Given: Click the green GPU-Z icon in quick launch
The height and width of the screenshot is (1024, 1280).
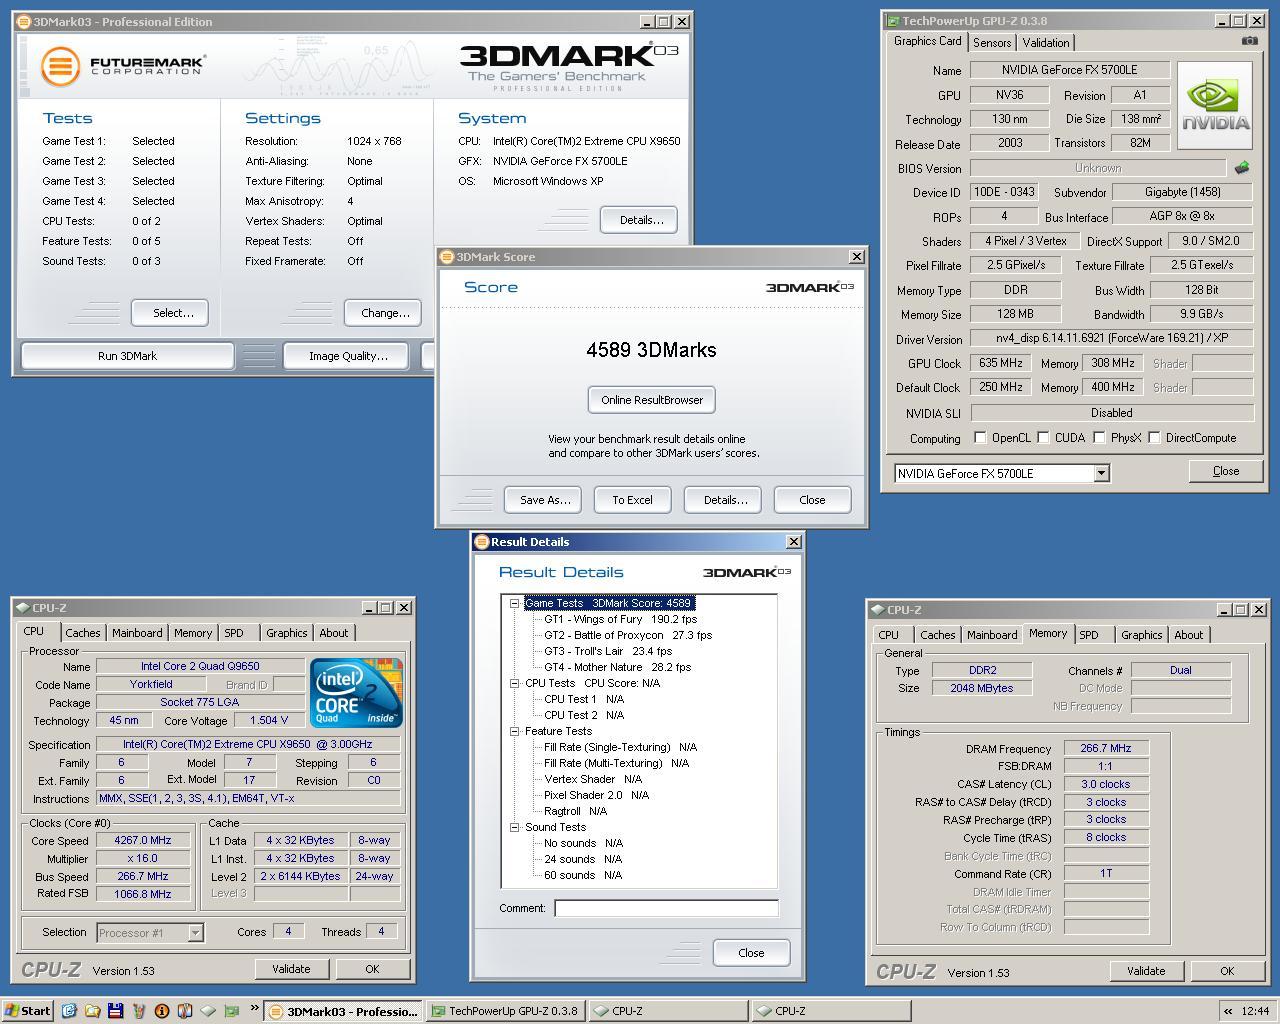Looking at the screenshot, I should pyautogui.click(x=231, y=1011).
